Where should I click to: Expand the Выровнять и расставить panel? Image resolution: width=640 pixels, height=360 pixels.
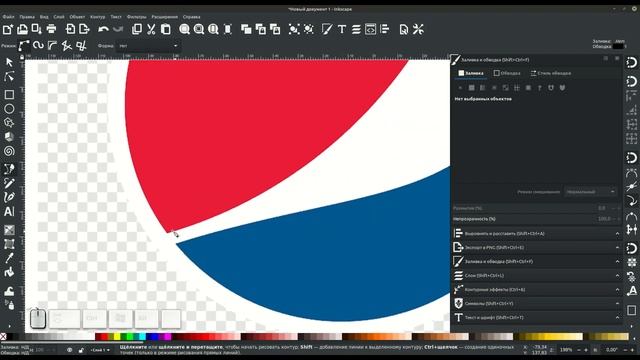(x=537, y=233)
